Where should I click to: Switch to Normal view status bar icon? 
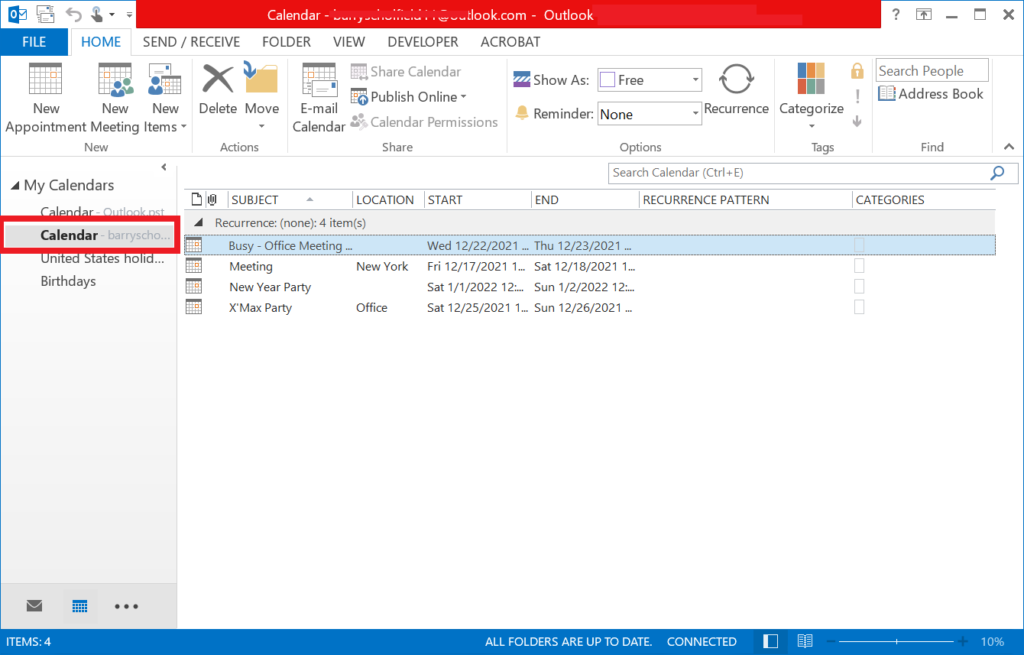coord(770,641)
